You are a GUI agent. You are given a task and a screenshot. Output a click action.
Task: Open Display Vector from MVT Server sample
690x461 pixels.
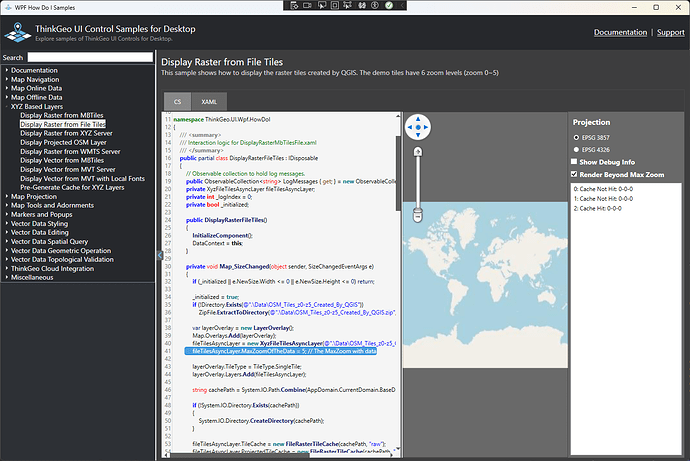(68, 169)
